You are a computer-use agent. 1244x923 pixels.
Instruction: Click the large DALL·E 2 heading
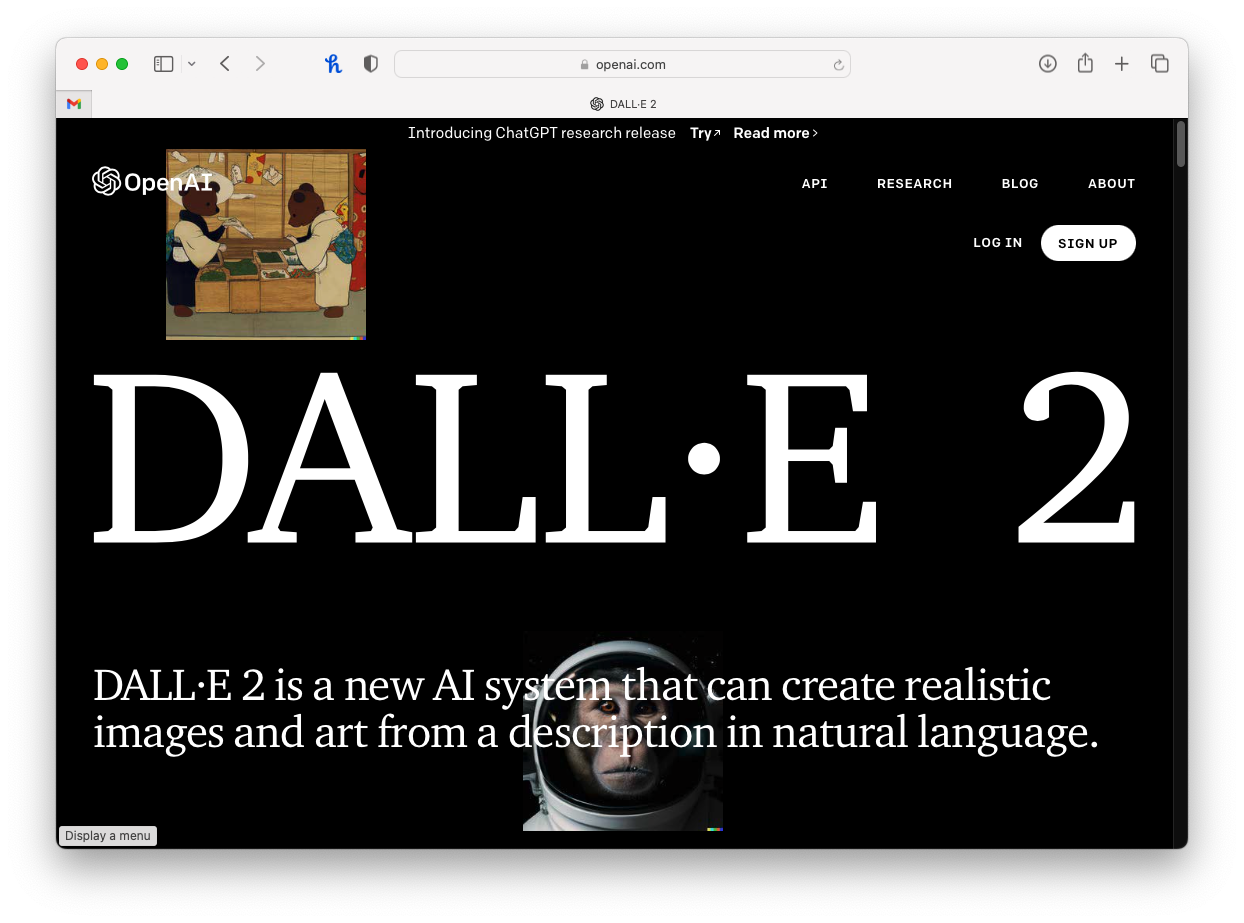coord(614,458)
